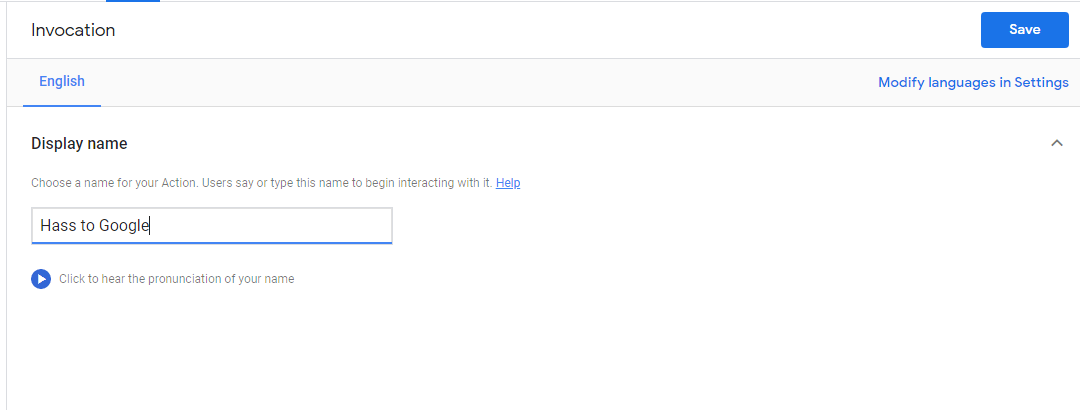Click the blue Save button label
Screen dimensions: 1080x410
pyautogui.click(x=1024, y=30)
